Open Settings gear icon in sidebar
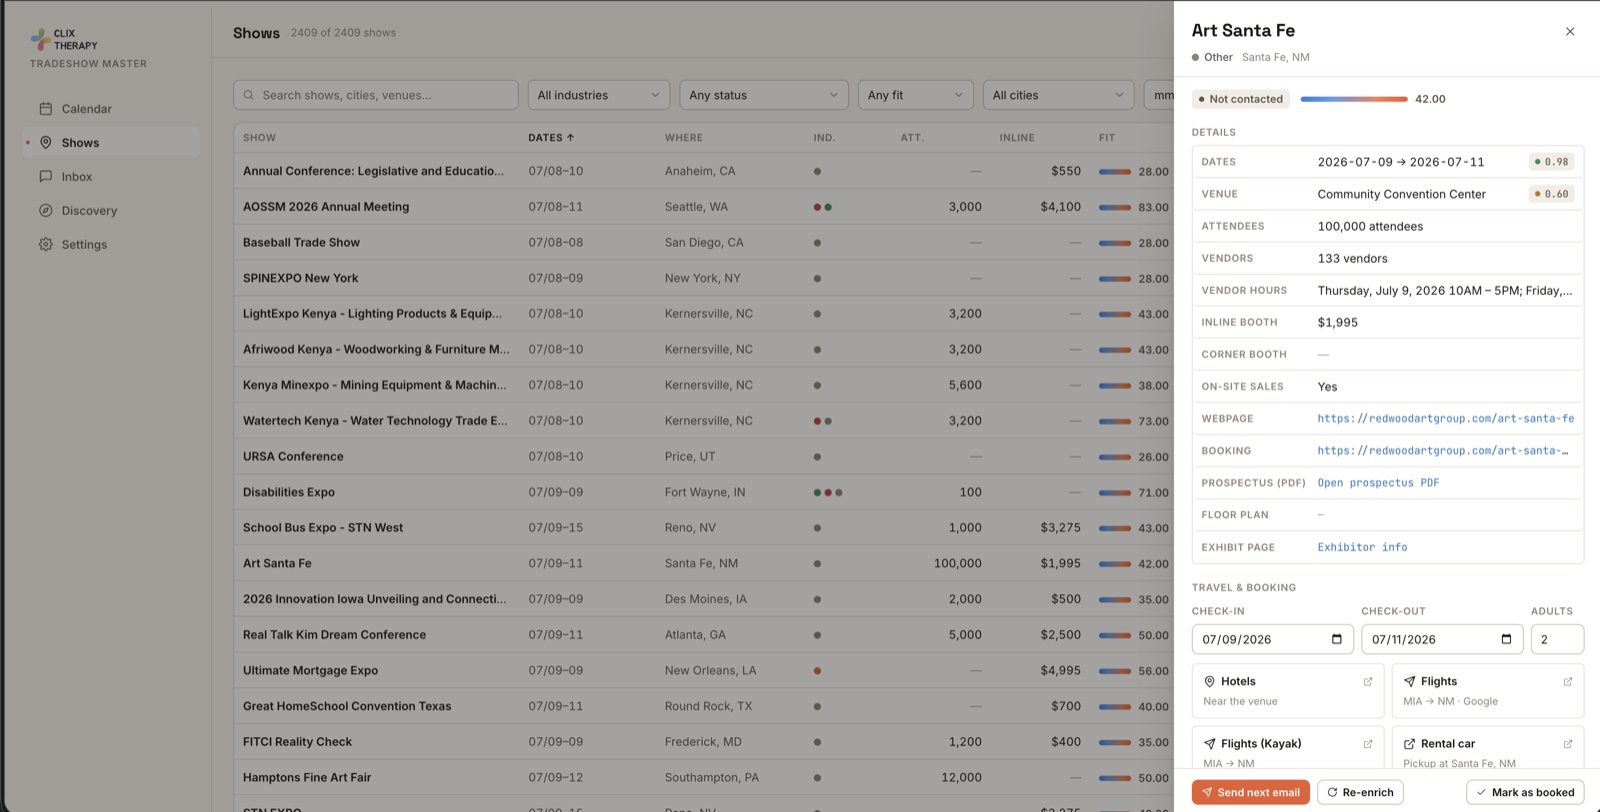 pos(45,244)
